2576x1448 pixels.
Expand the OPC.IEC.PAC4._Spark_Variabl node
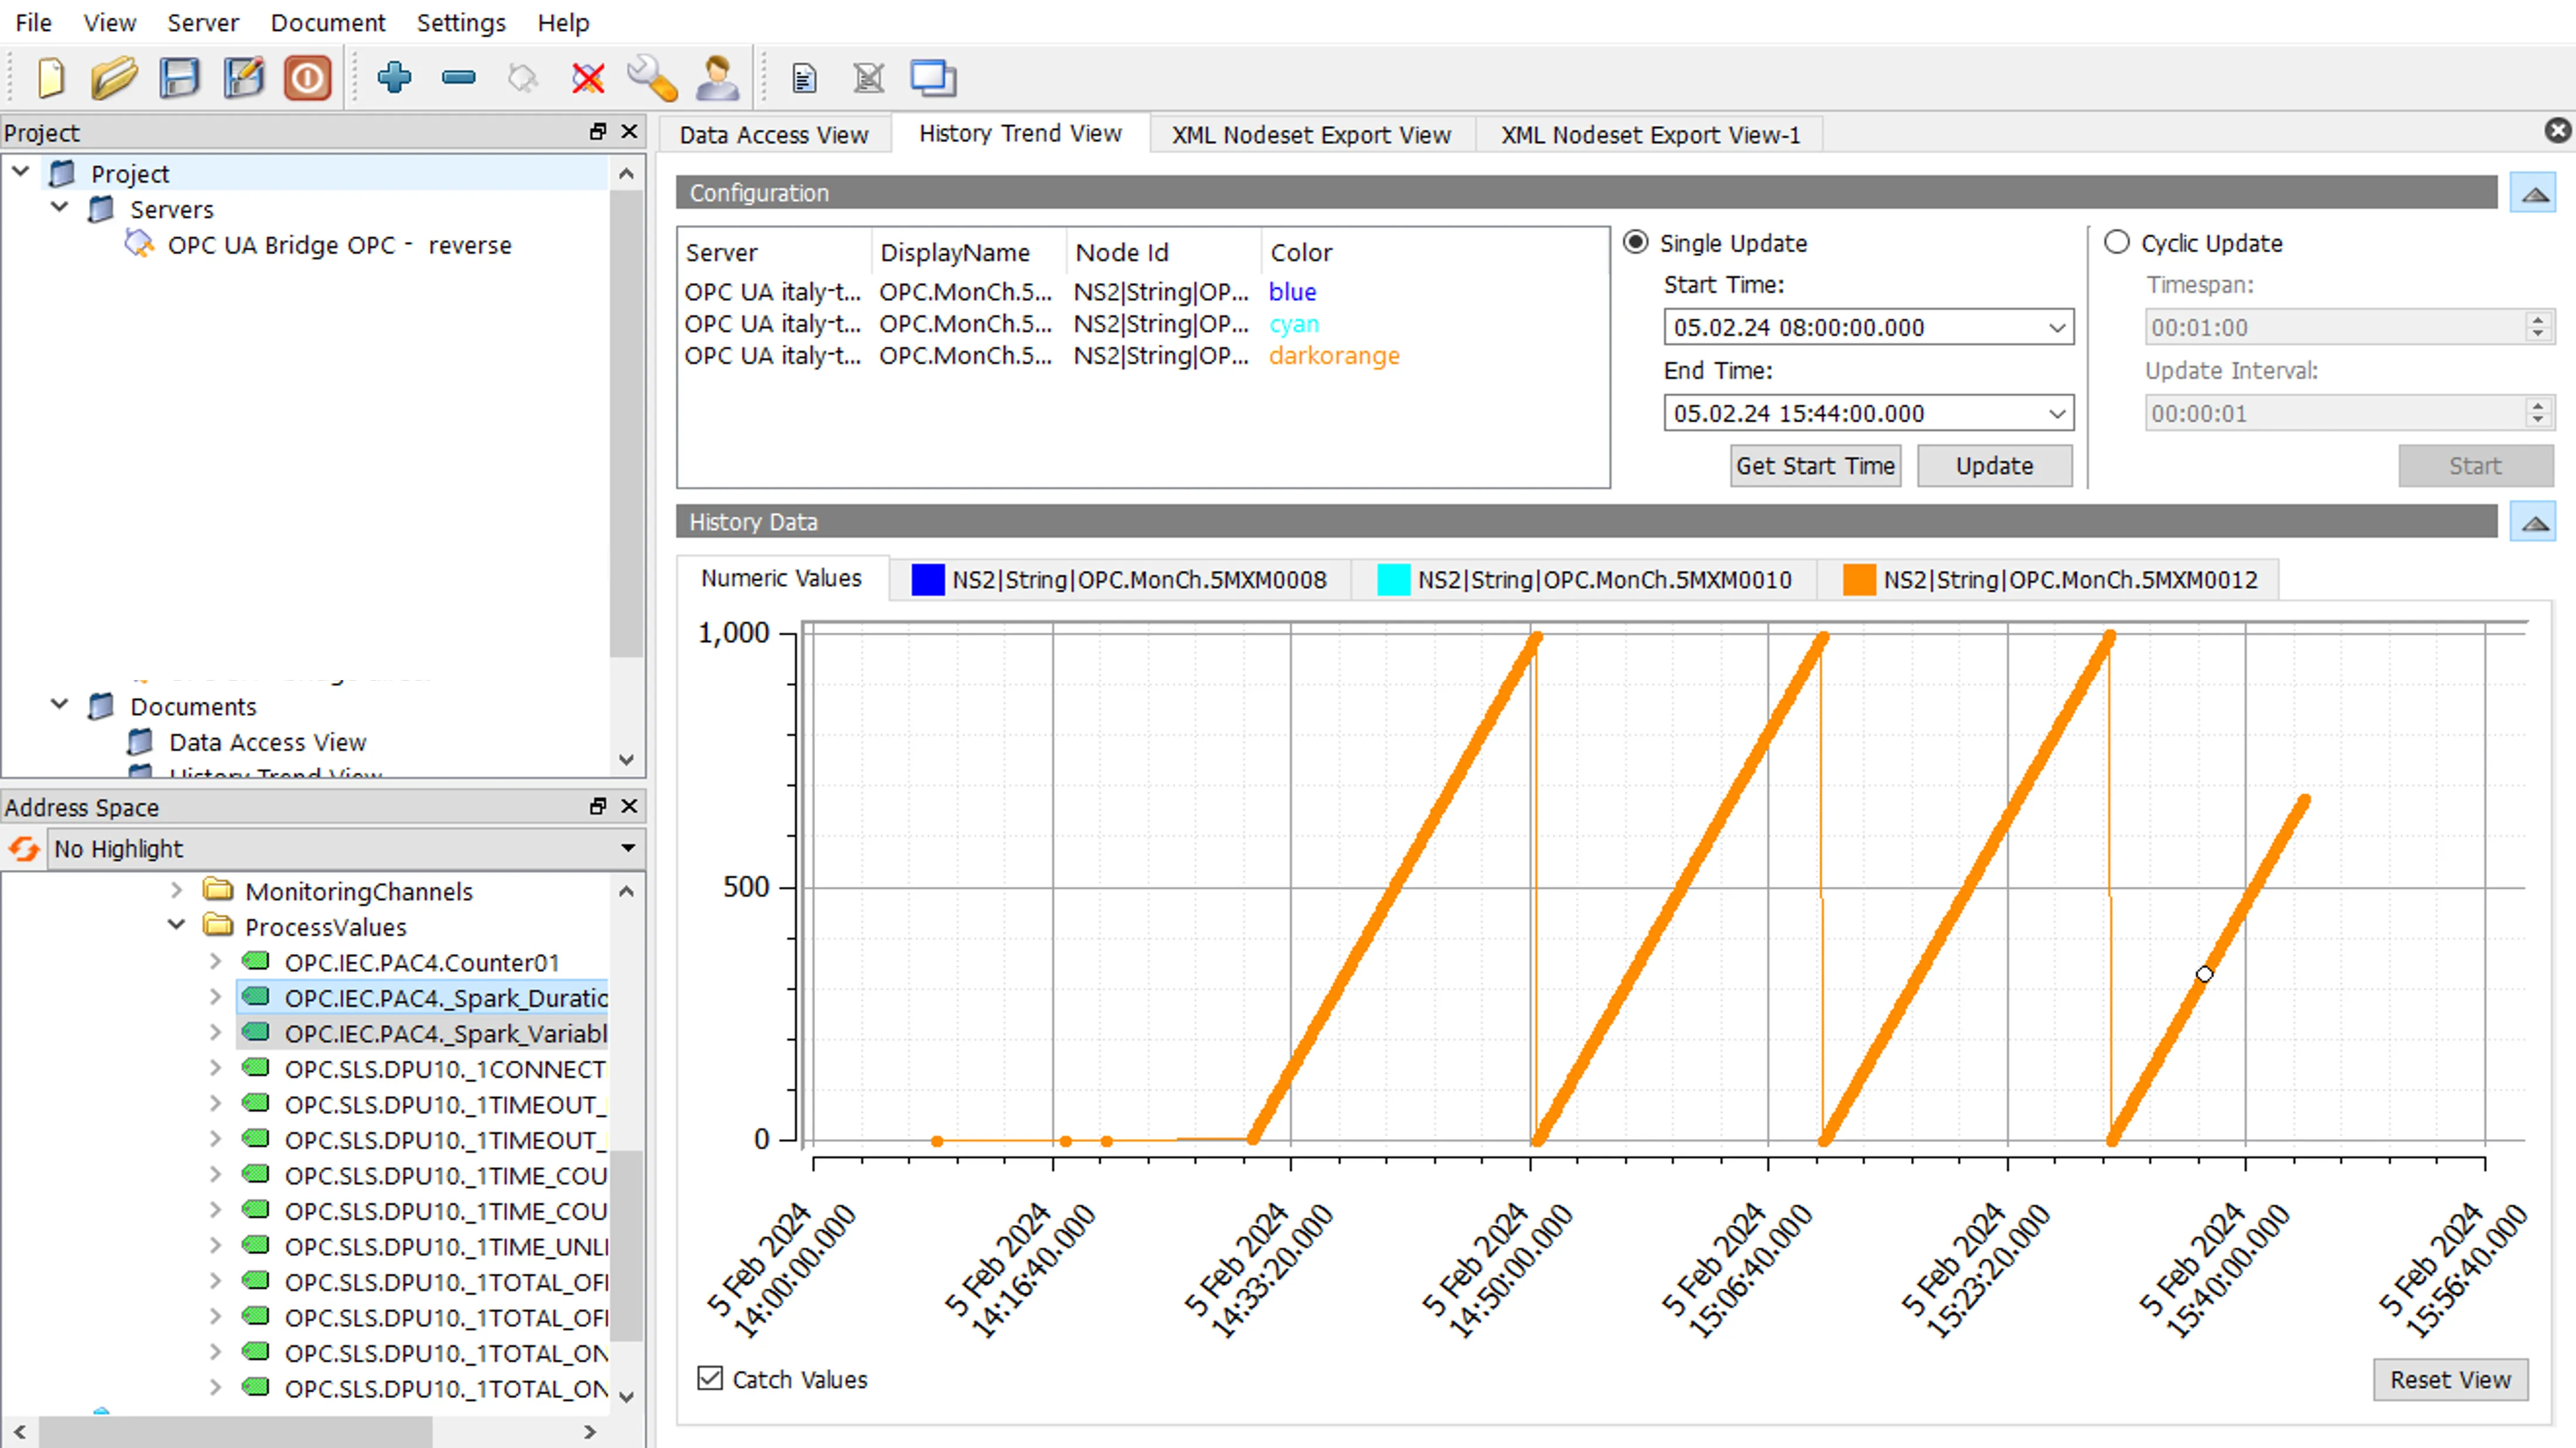click(x=215, y=1032)
